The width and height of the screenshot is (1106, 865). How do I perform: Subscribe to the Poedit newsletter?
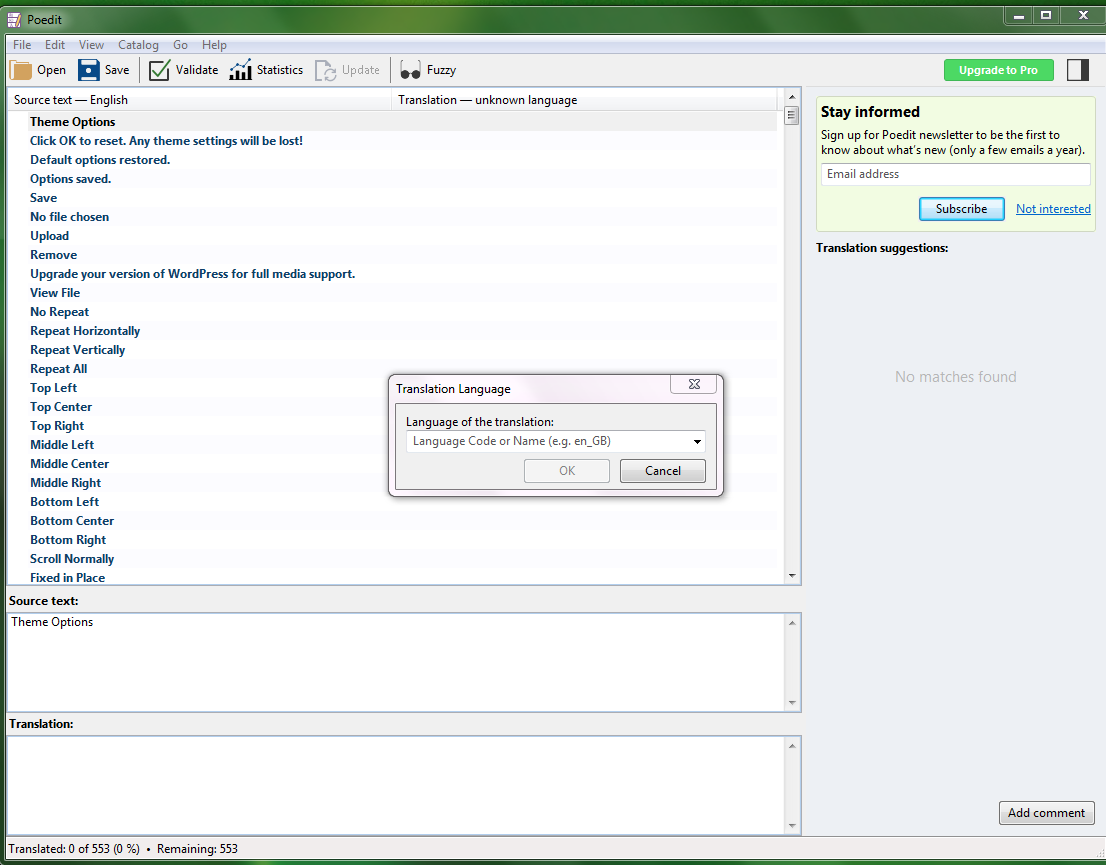pyautogui.click(x=961, y=209)
